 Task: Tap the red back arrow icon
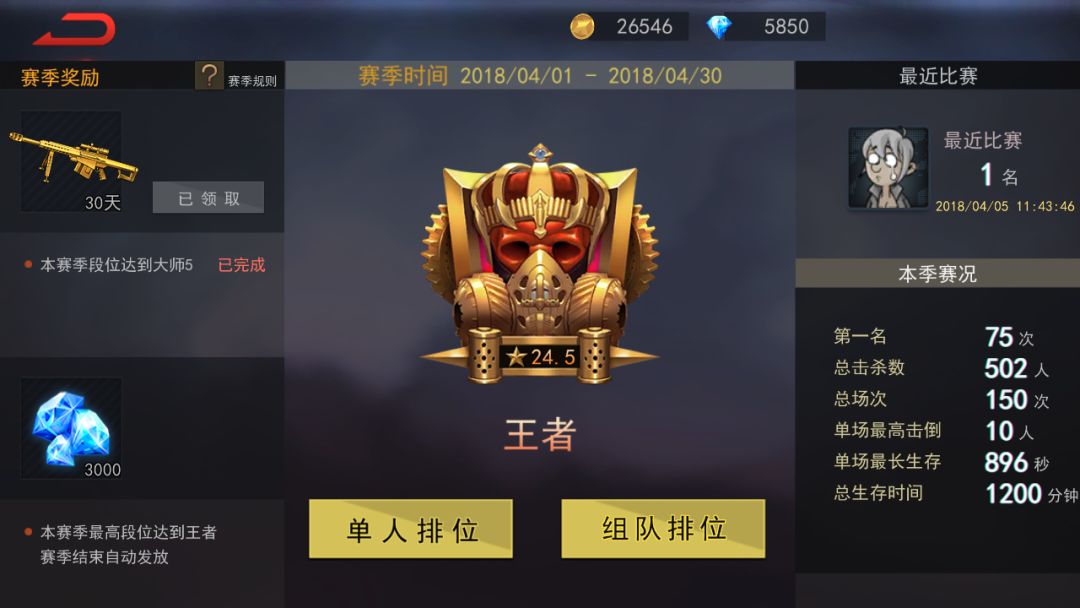pyautogui.click(x=74, y=29)
